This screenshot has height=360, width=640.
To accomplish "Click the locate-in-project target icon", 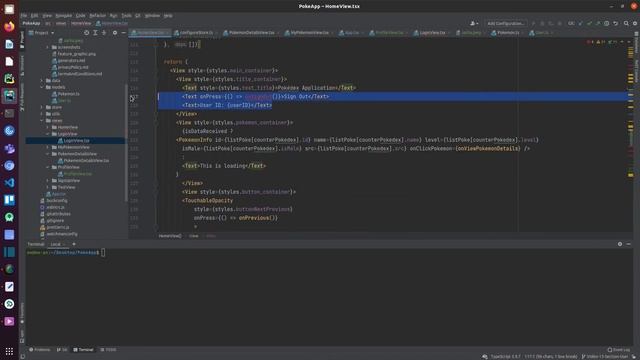I will [x=87, y=33].
